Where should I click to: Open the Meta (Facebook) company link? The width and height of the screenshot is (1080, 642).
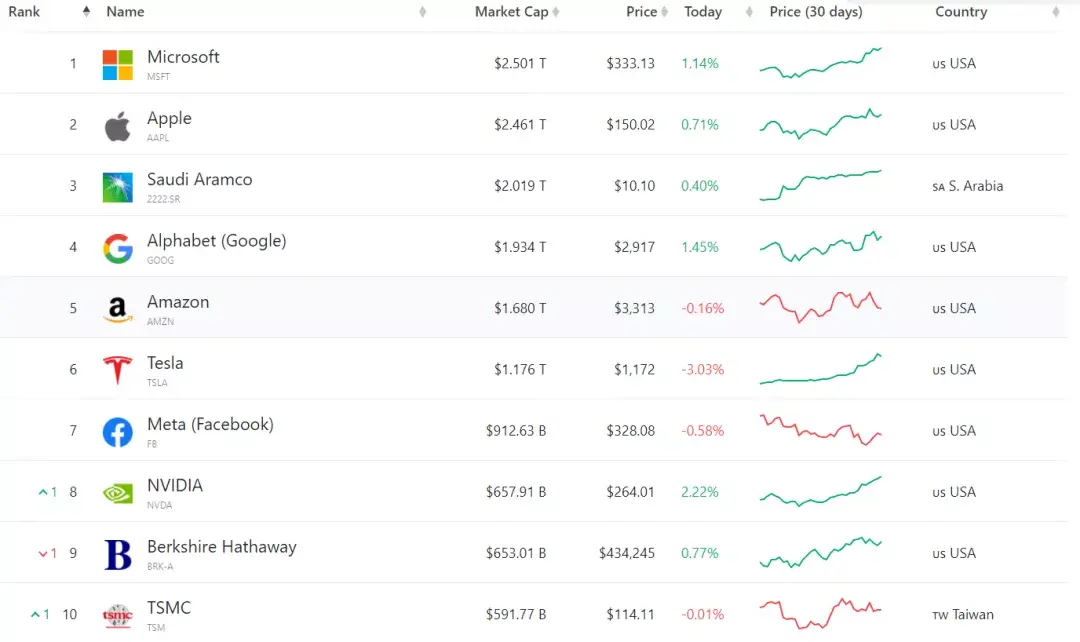210,425
